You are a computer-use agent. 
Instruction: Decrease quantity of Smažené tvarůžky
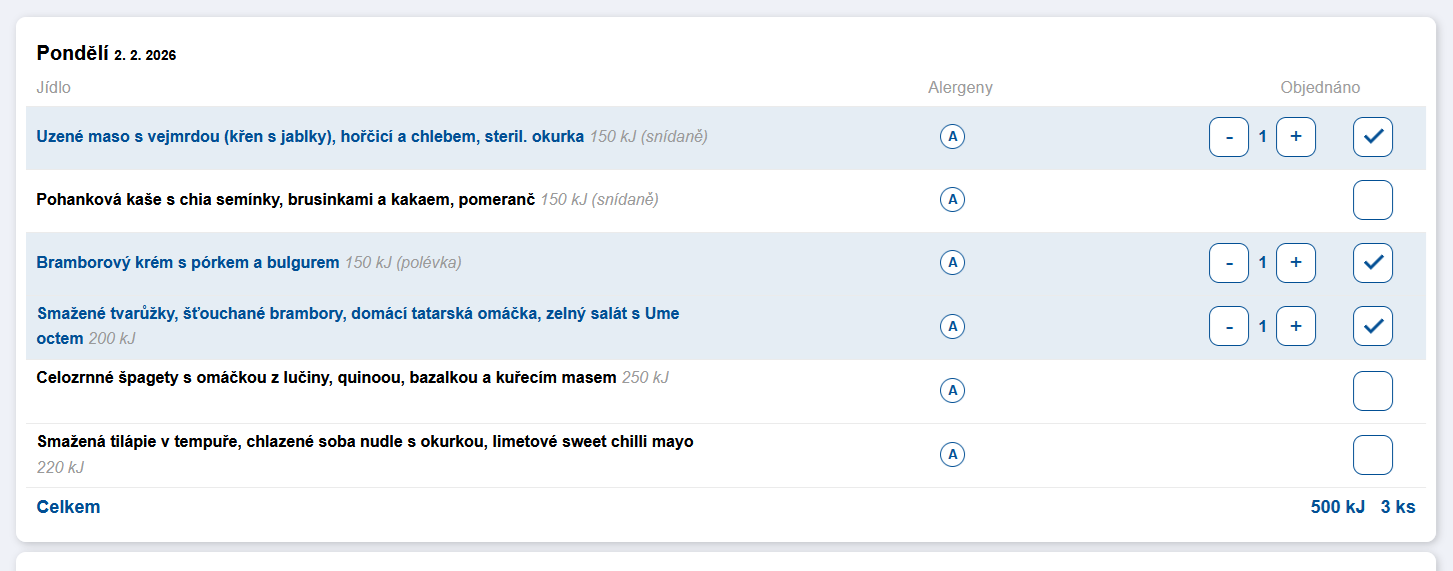[x=1229, y=326]
